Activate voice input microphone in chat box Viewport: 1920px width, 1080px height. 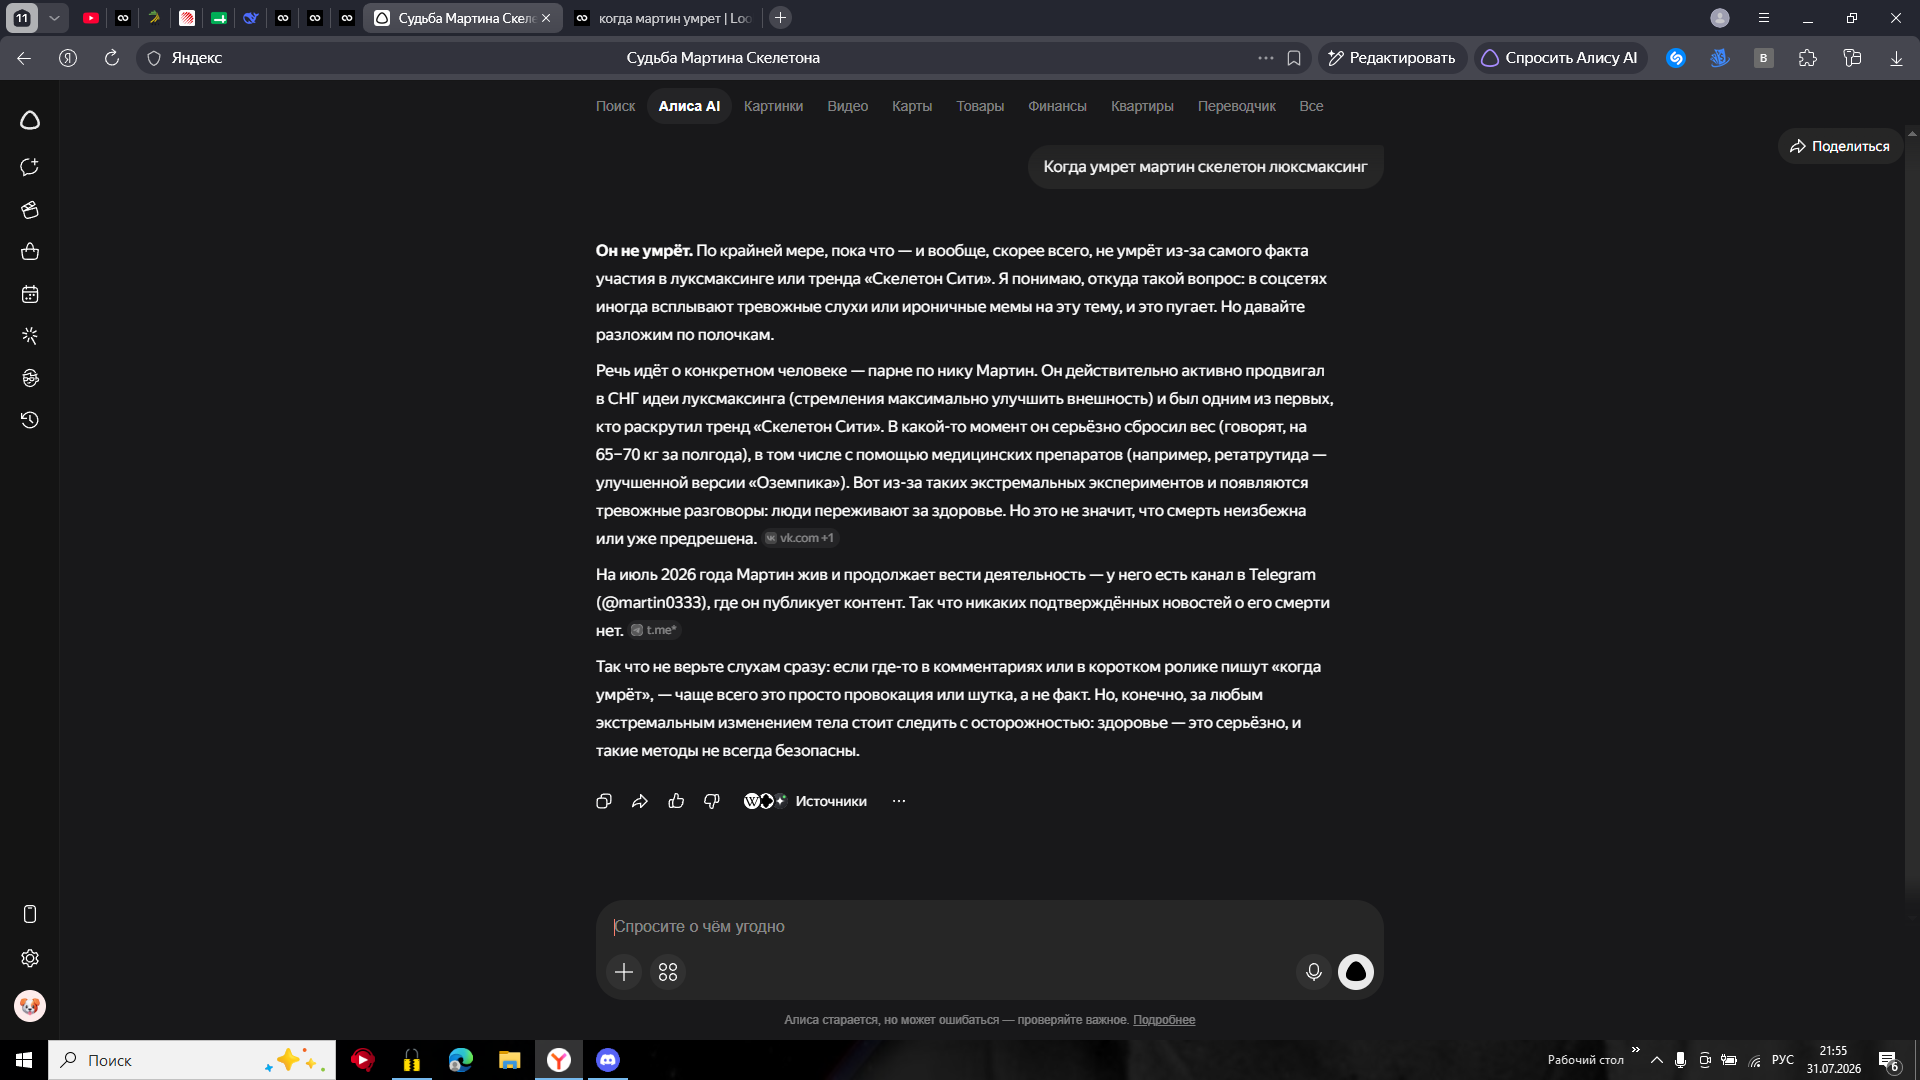coord(1314,972)
